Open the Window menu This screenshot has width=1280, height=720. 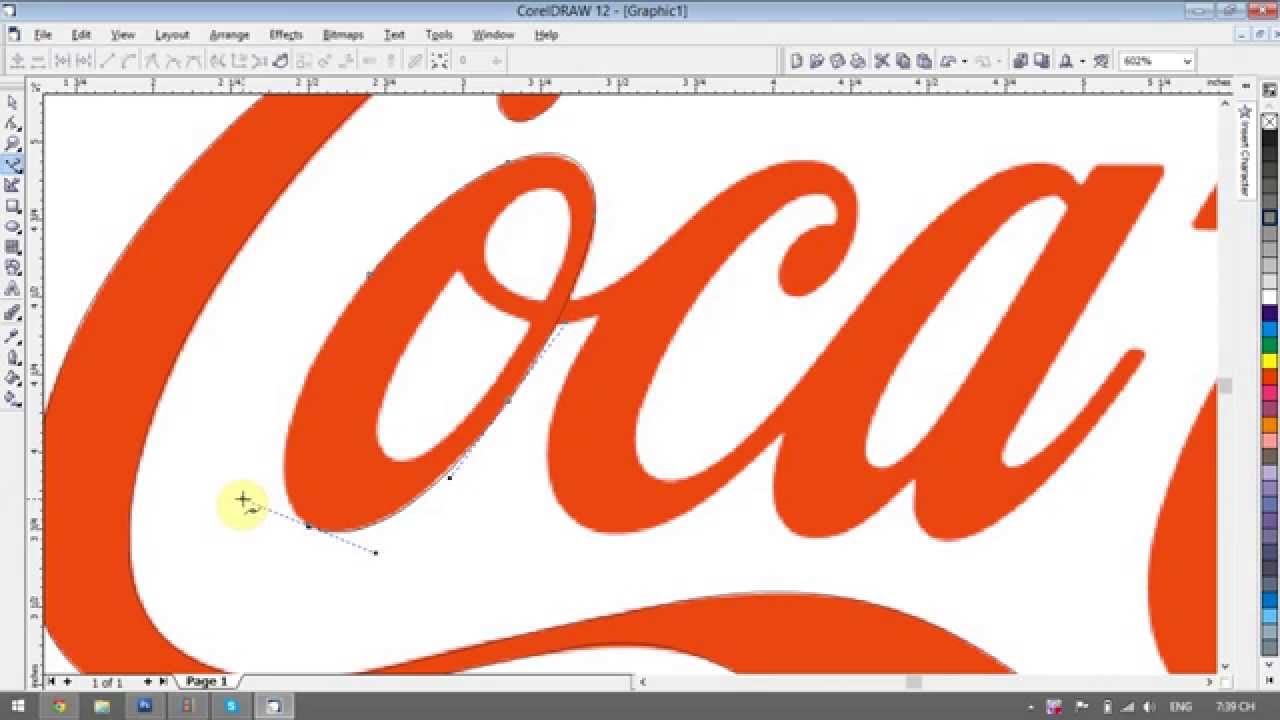[493, 34]
